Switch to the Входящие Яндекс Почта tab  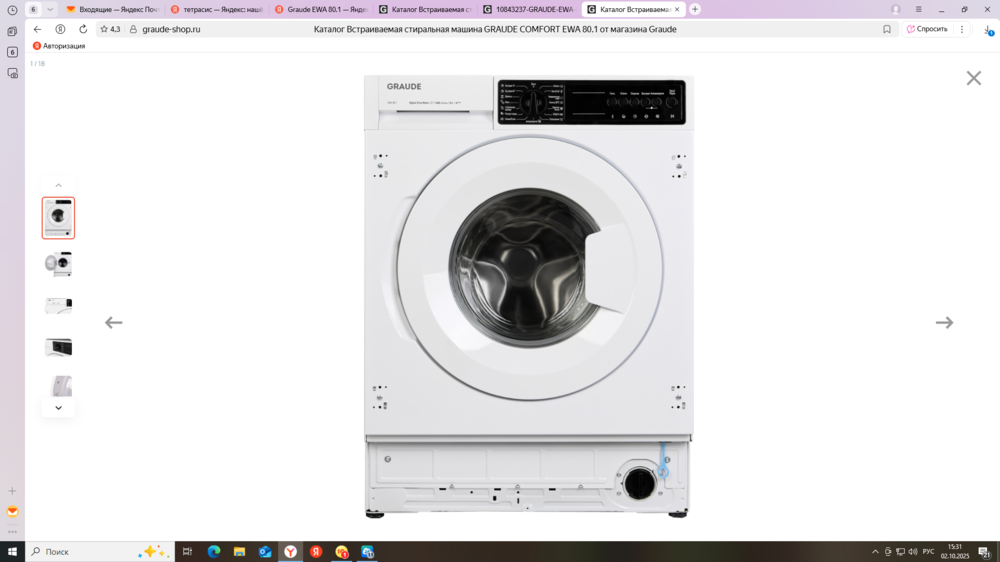112,9
